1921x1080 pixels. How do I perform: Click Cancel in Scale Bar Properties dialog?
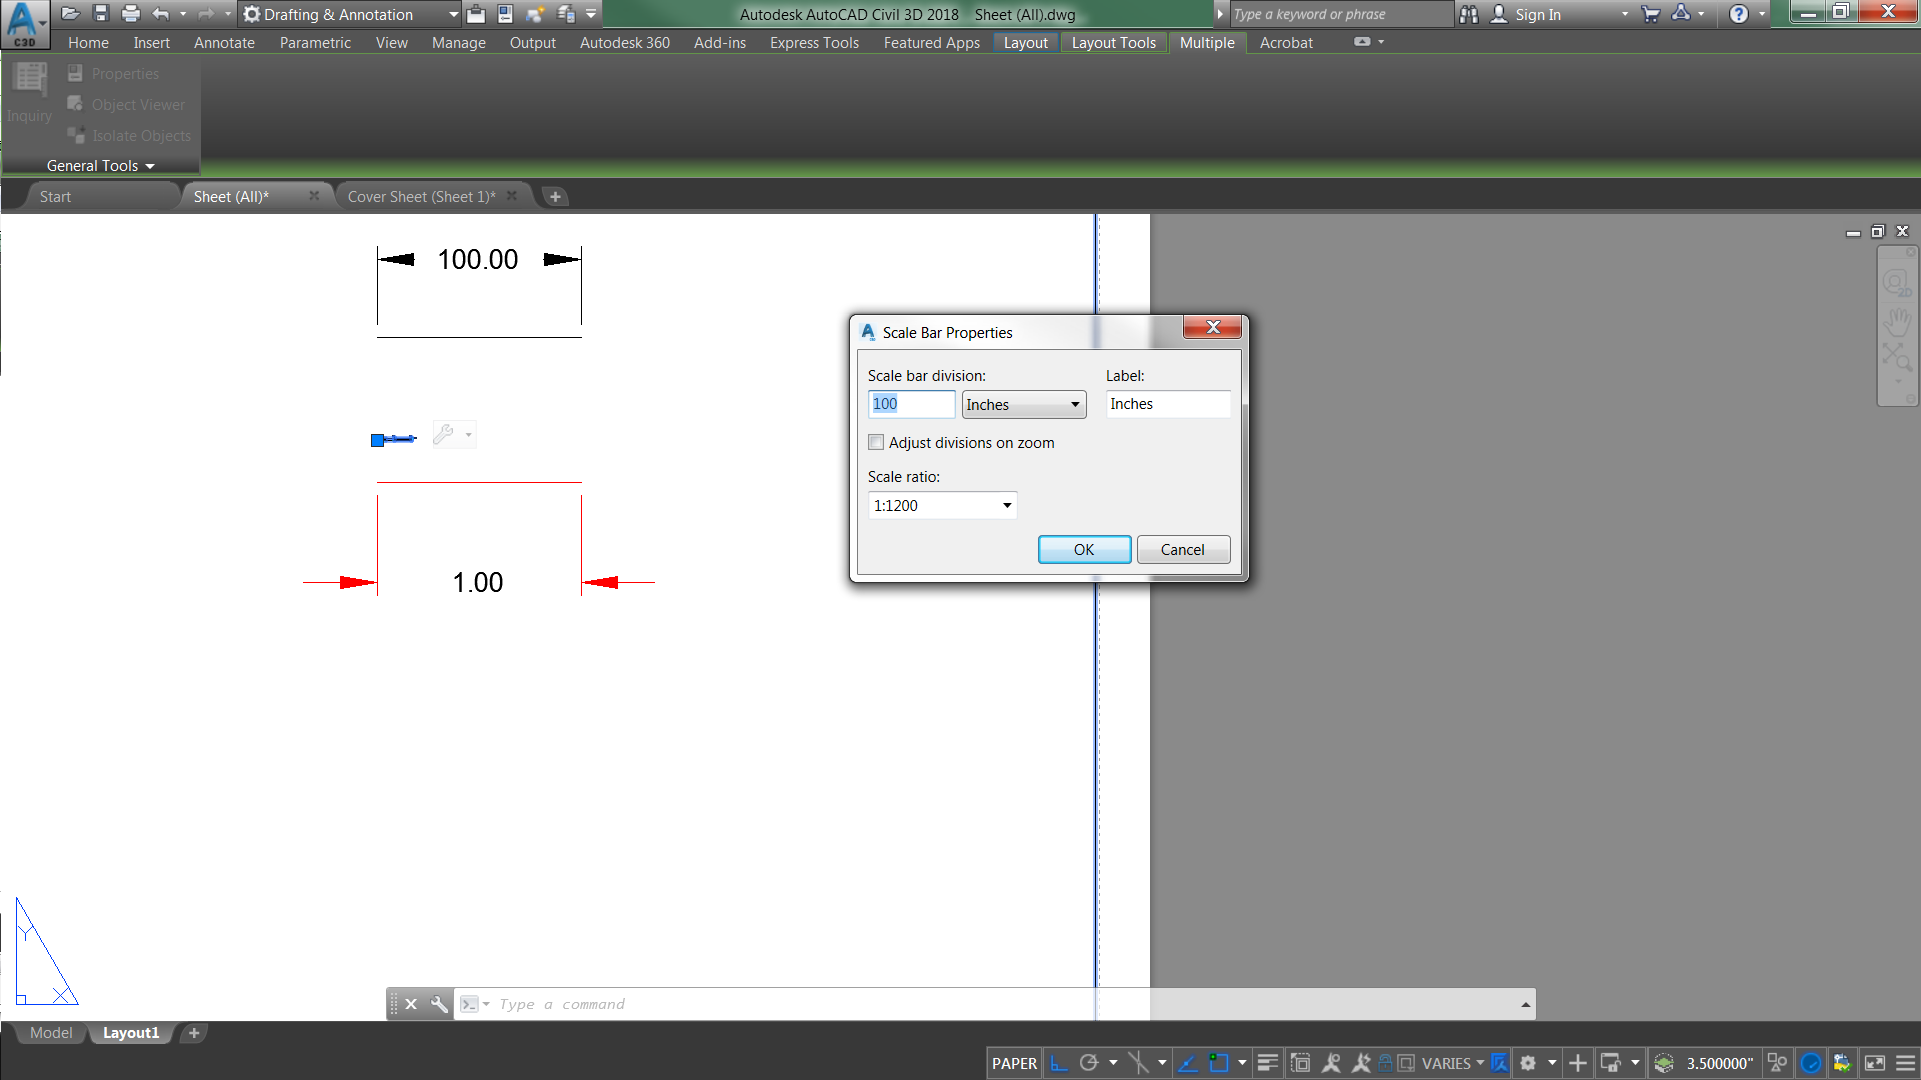[1183, 549]
